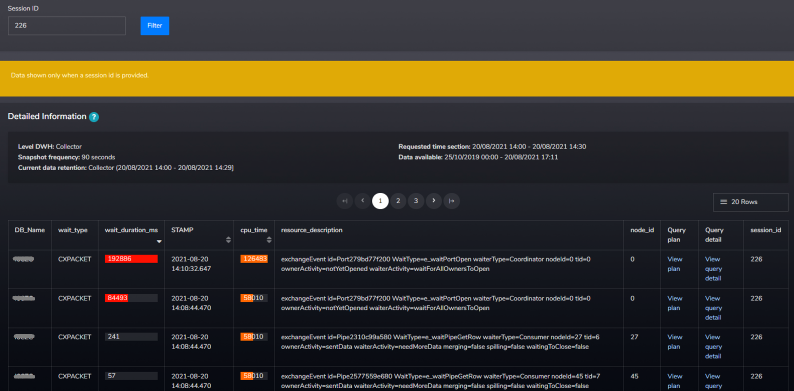Click red 84493 wait duration bar
The width and height of the screenshot is (794, 391).
coord(116,298)
